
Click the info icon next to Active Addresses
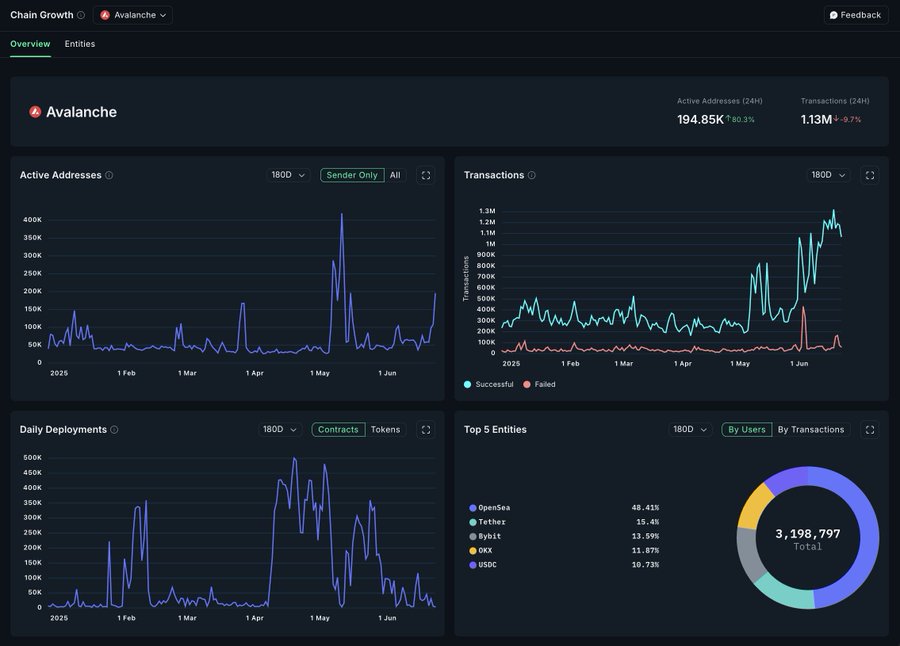pyautogui.click(x=109, y=175)
